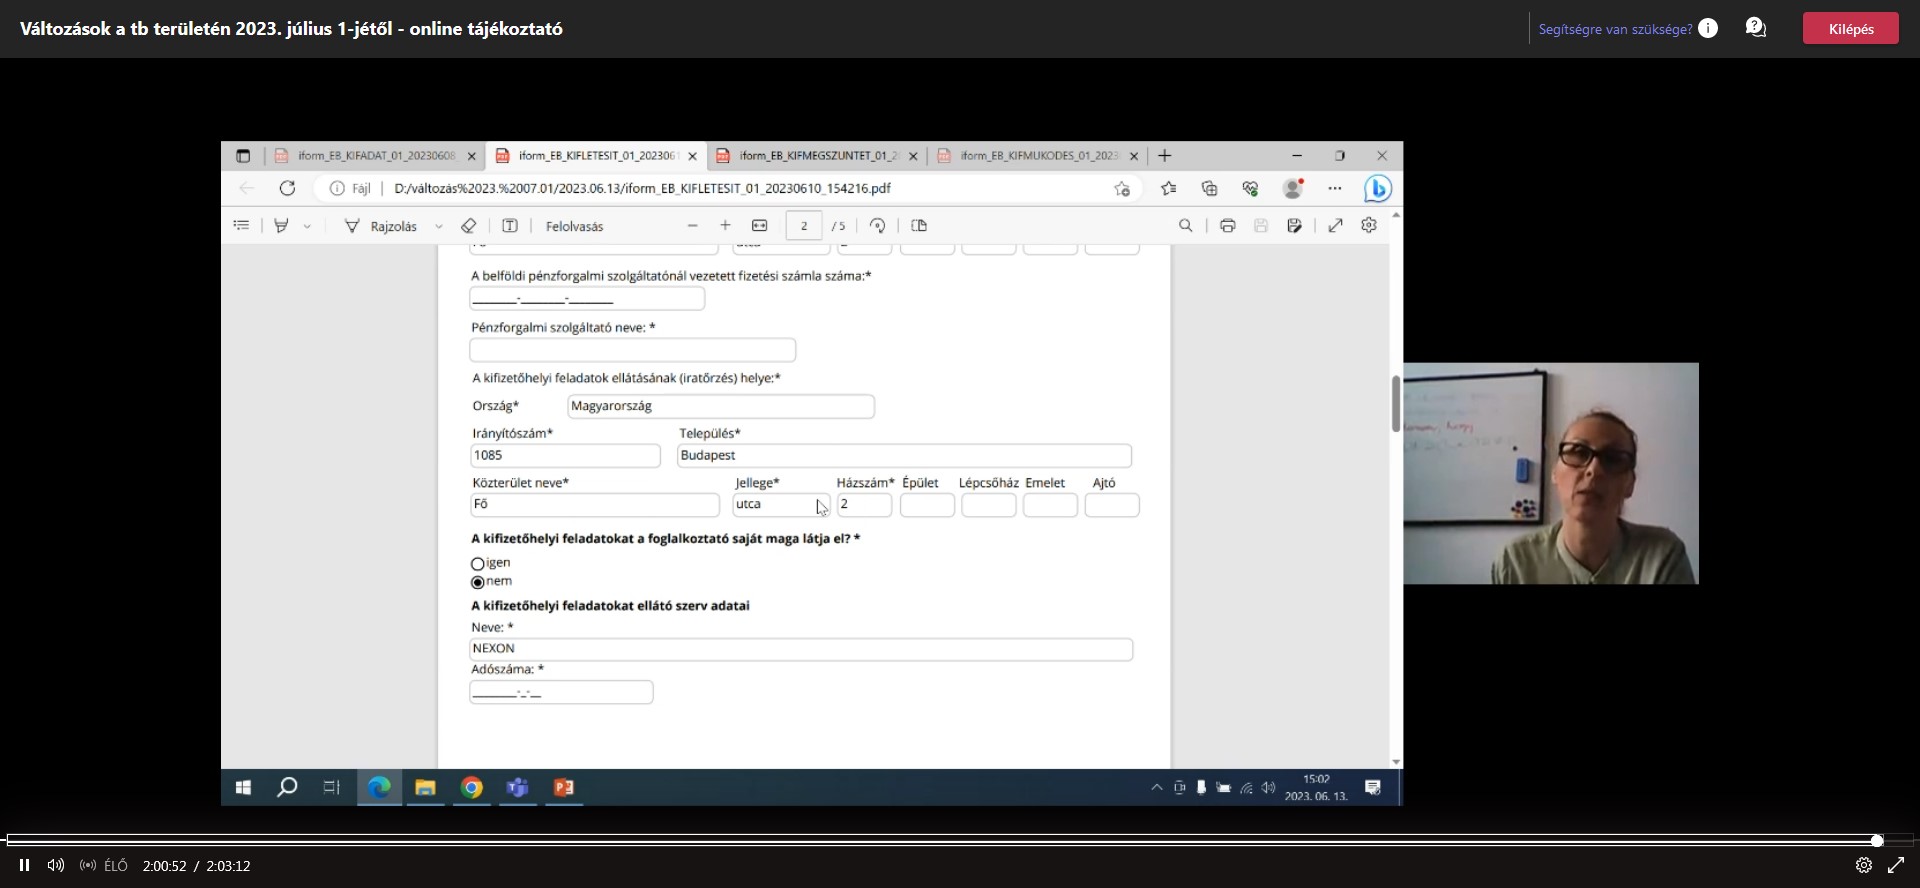
Task: Open the PDF search magnifier
Action: click(x=1186, y=226)
